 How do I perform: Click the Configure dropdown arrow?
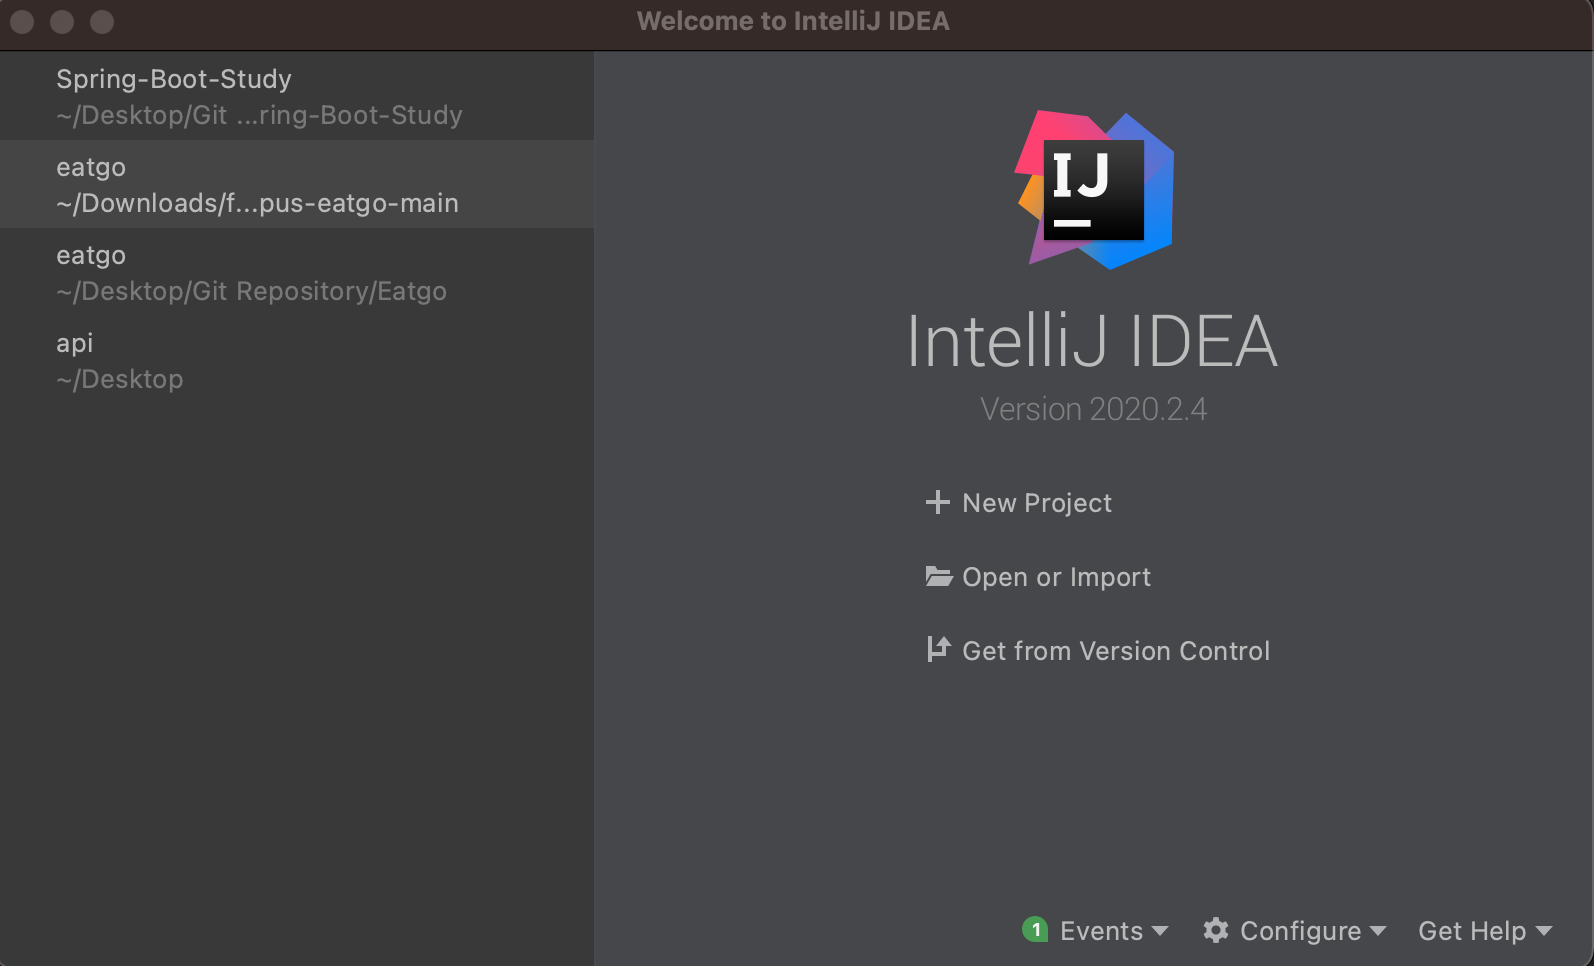(1378, 931)
